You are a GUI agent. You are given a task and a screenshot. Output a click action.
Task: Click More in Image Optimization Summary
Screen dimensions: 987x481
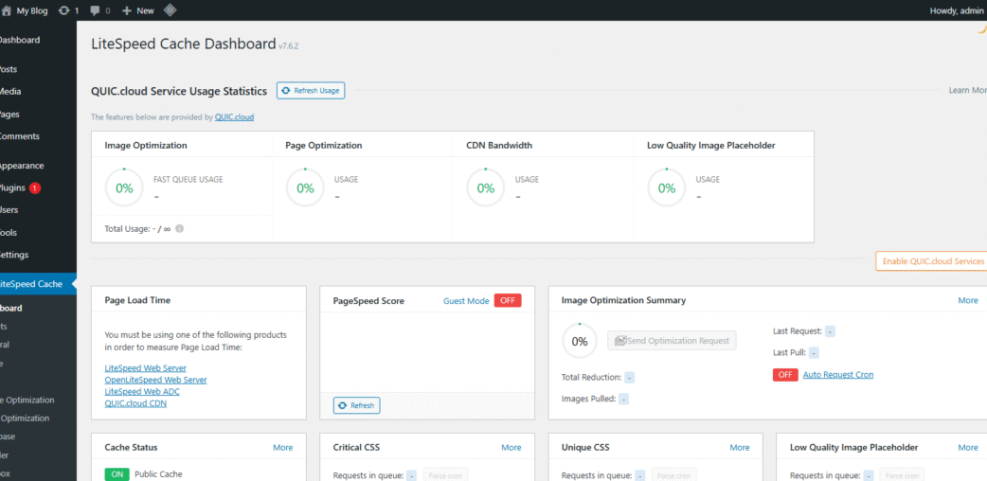coord(967,300)
